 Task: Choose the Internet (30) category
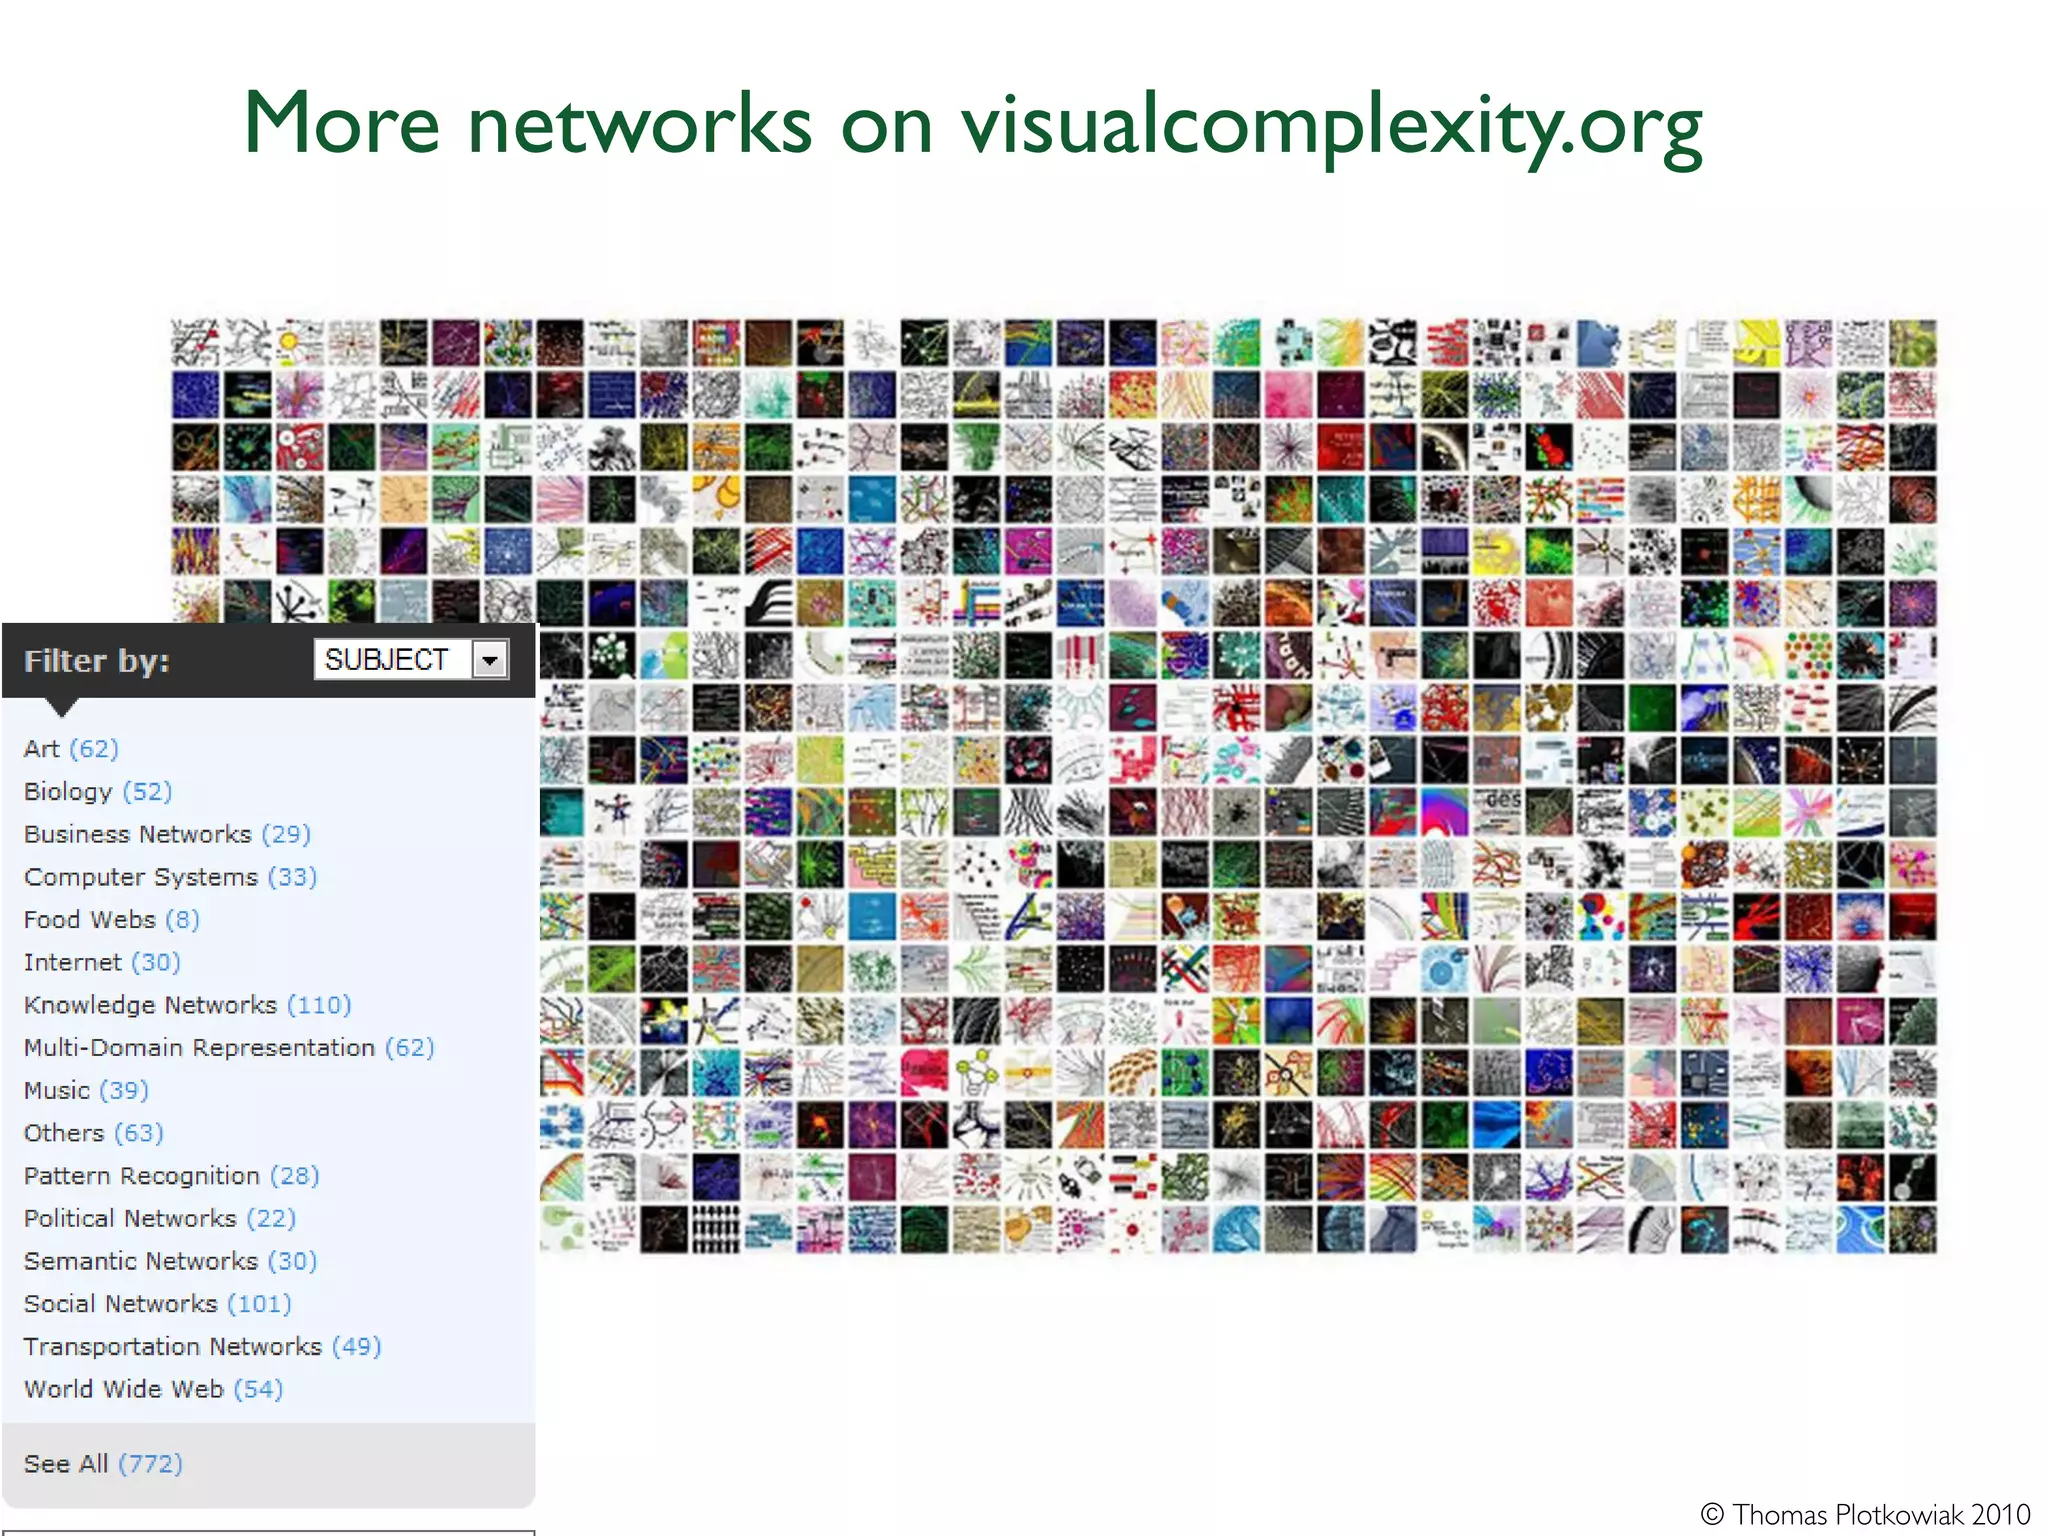point(102,962)
